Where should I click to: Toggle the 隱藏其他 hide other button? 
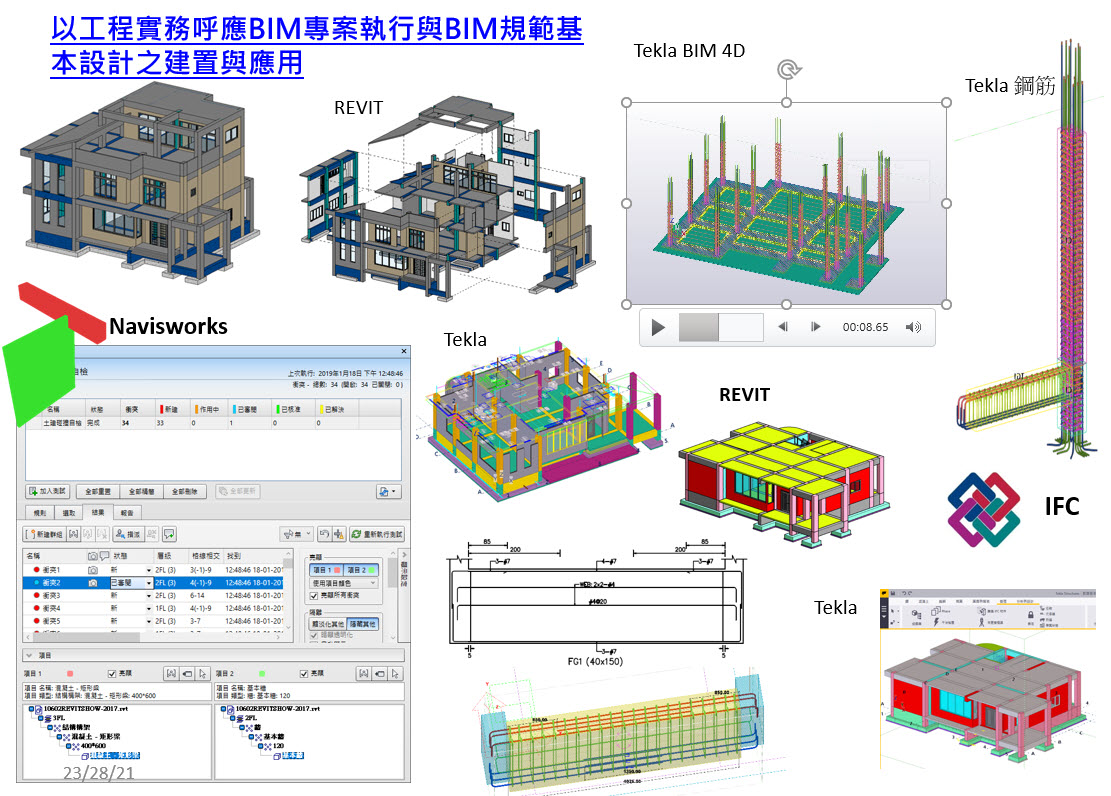[363, 624]
